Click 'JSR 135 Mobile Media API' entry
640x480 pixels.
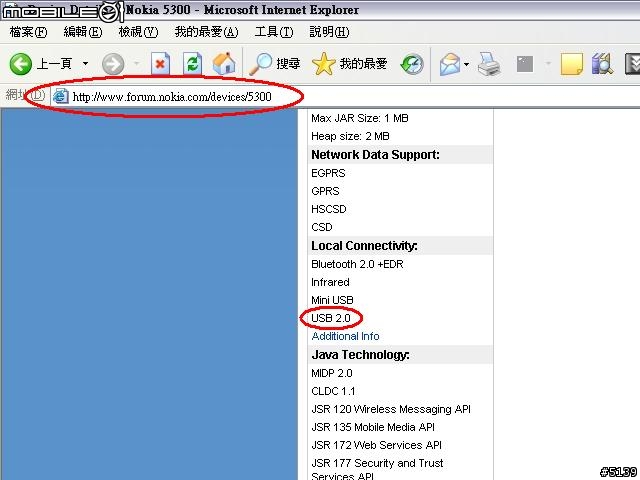373,427
